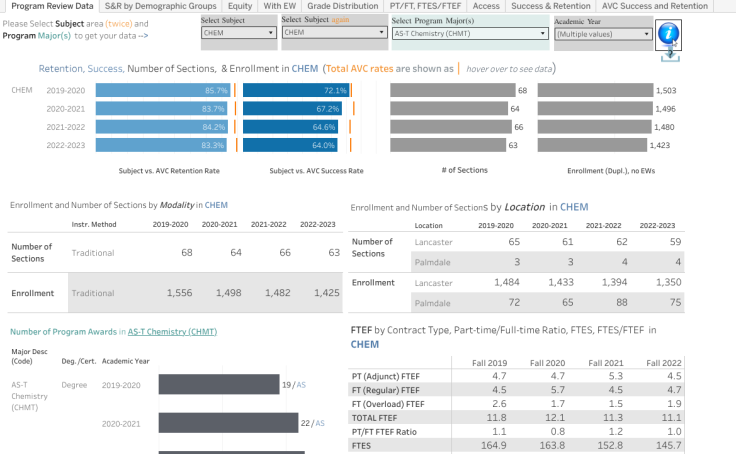Open the Grade Distribution tab
The width and height of the screenshot is (736, 454).
pos(342,6)
